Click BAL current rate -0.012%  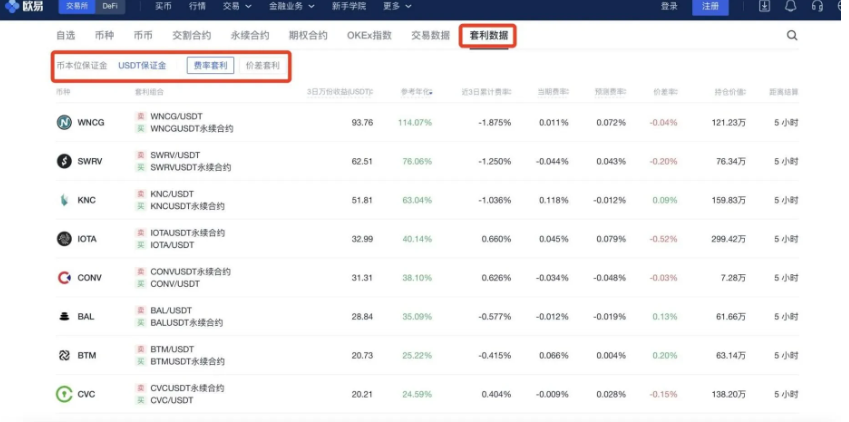[x=552, y=316]
